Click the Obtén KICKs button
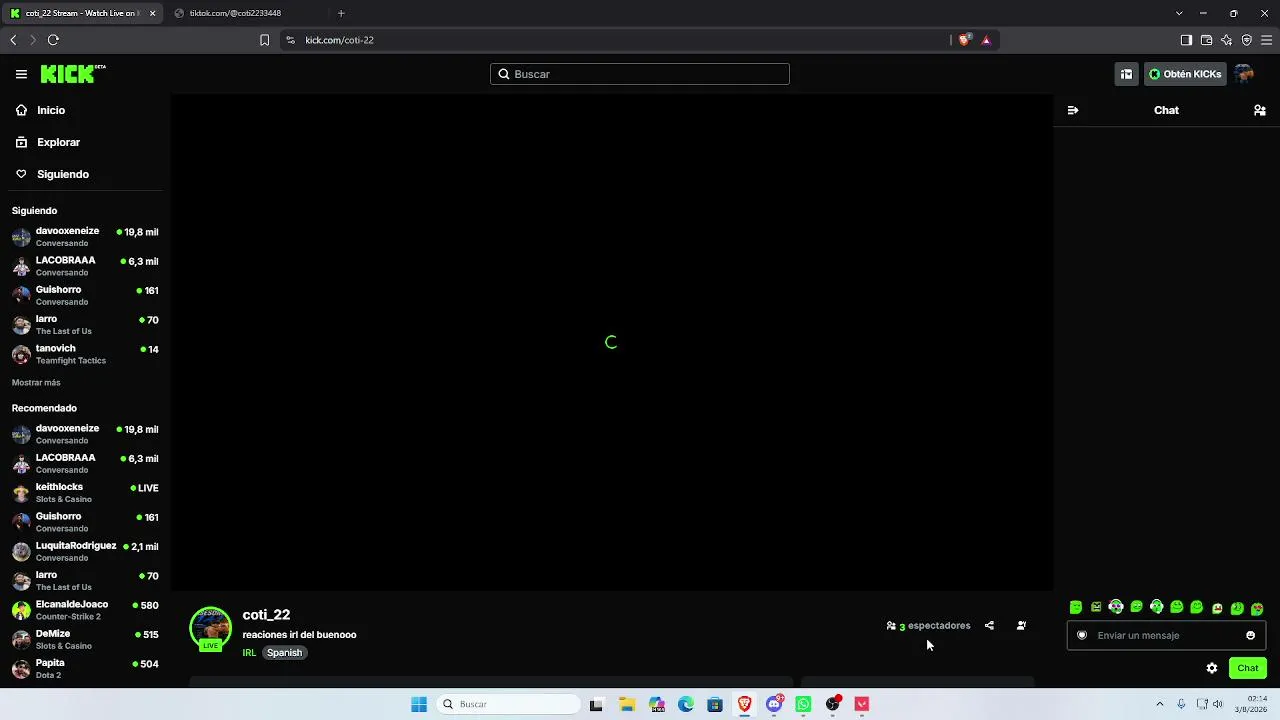Image resolution: width=1280 pixels, height=720 pixels. (1185, 74)
